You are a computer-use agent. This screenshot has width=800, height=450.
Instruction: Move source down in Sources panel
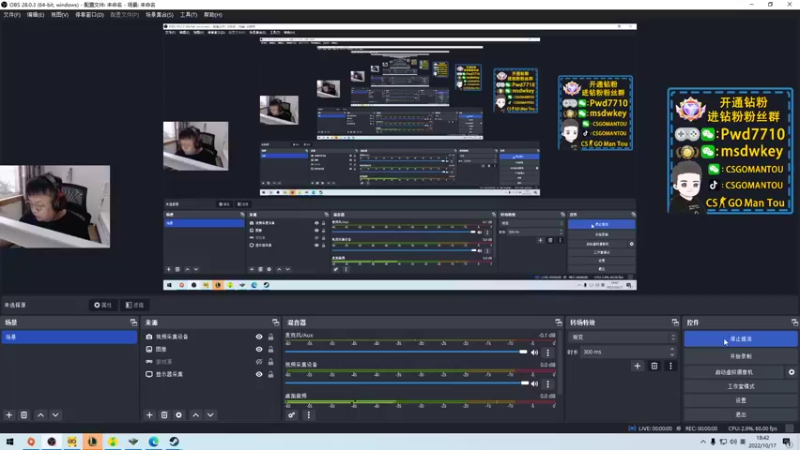(211, 415)
